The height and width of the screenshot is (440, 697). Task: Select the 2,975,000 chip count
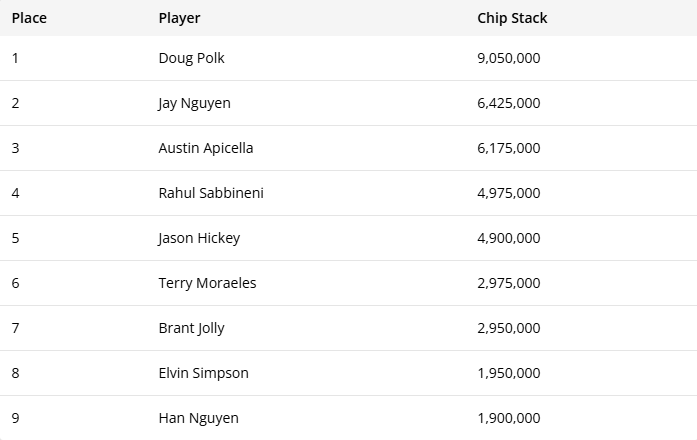[x=509, y=283]
